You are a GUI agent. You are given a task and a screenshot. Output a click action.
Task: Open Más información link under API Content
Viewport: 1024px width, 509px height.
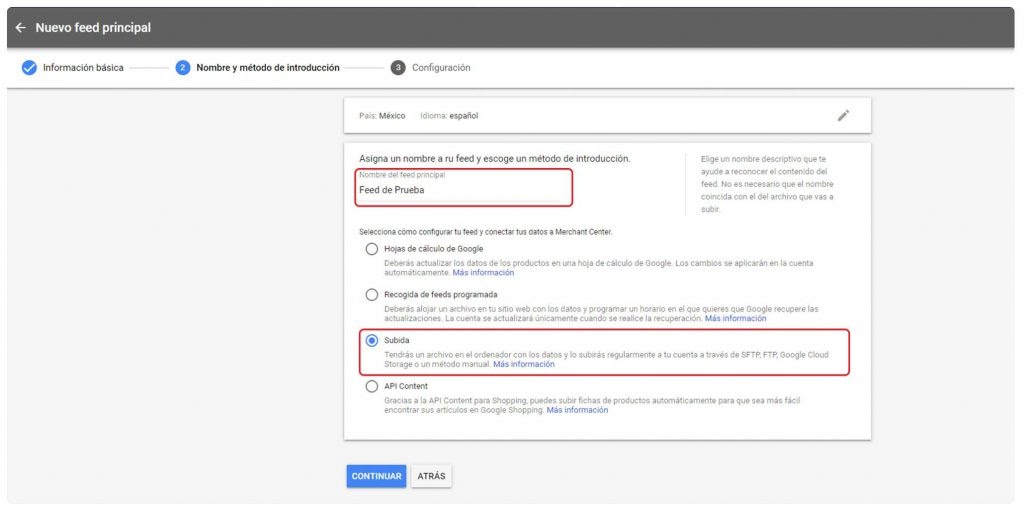577,410
